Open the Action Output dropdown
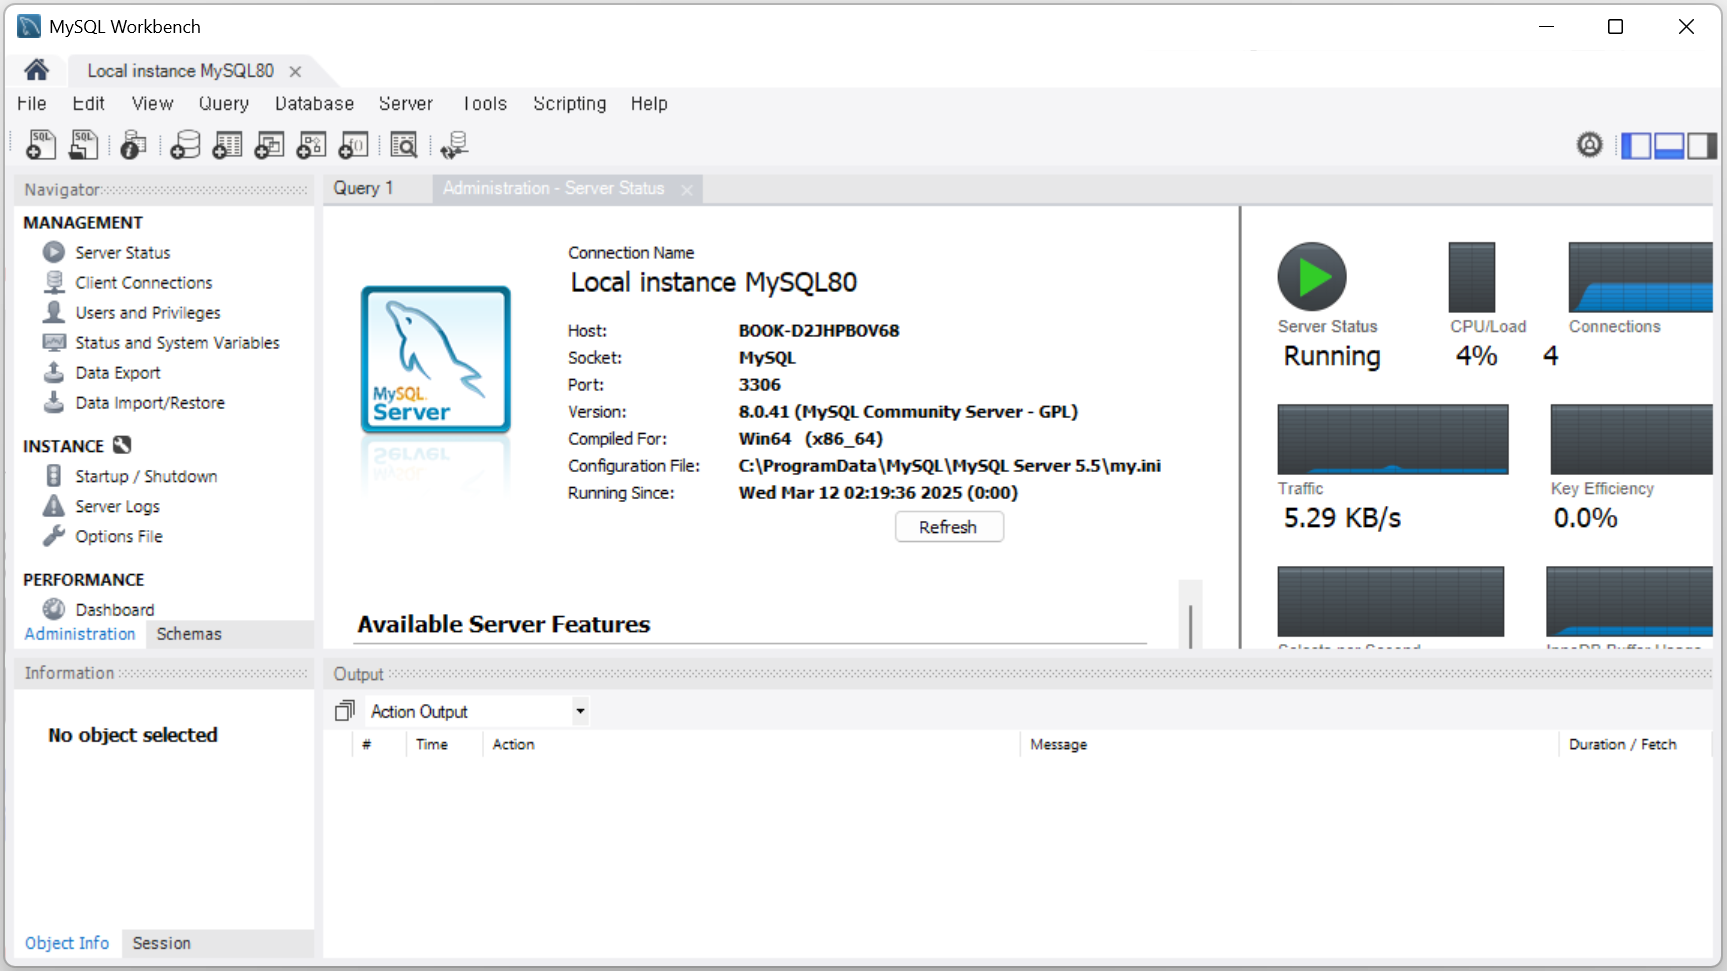Screen dimensions: 1727x971 (x=580, y=711)
